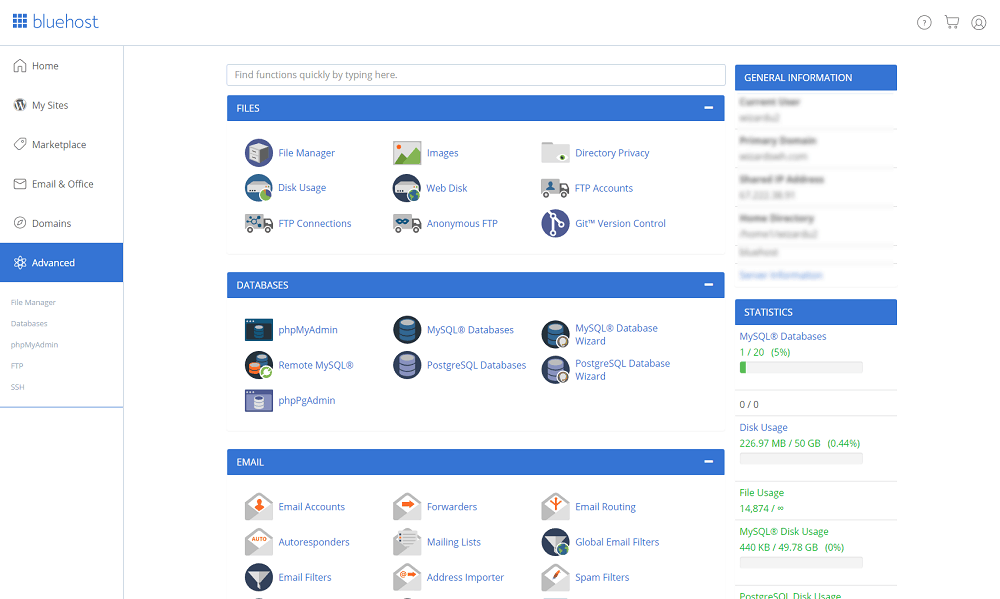Image resolution: width=1000 pixels, height=599 pixels.
Task: Open the Databases sidebar sublink
Action: (29, 323)
